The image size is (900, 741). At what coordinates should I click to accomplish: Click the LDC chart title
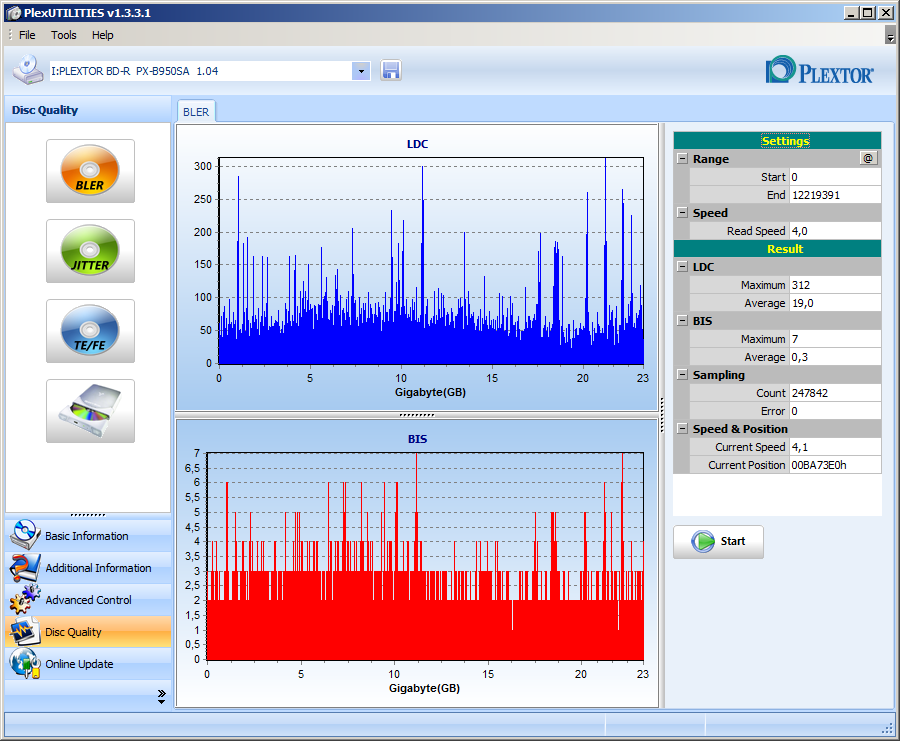coord(417,144)
